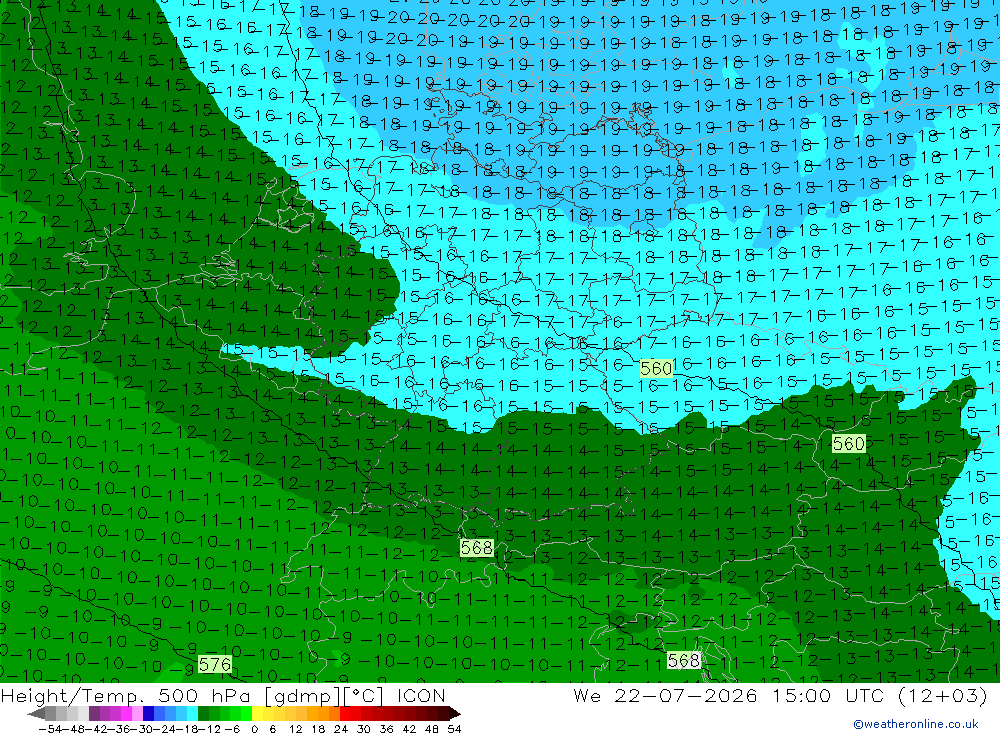Click the '54' legend scale maximum value

tap(454, 729)
